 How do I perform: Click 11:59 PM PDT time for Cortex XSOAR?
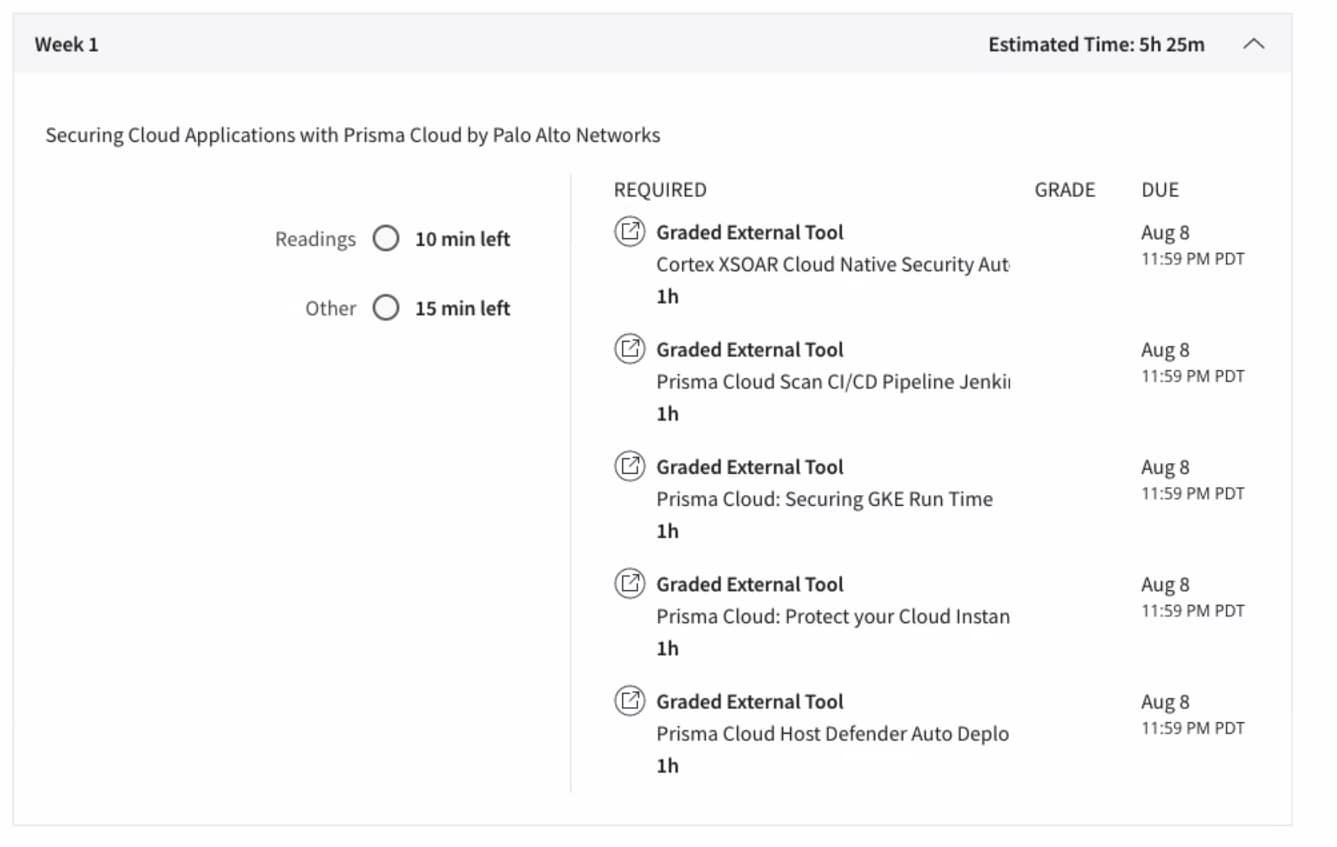tap(1192, 259)
